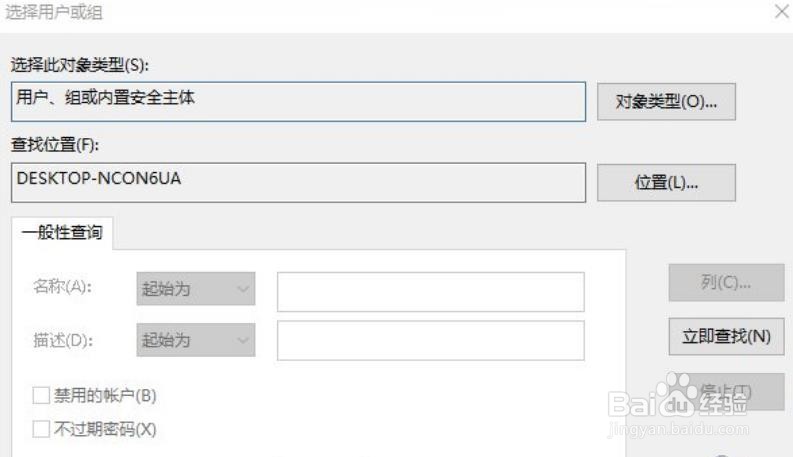Select the DESKTOP-NCON6UA location field

point(298,182)
